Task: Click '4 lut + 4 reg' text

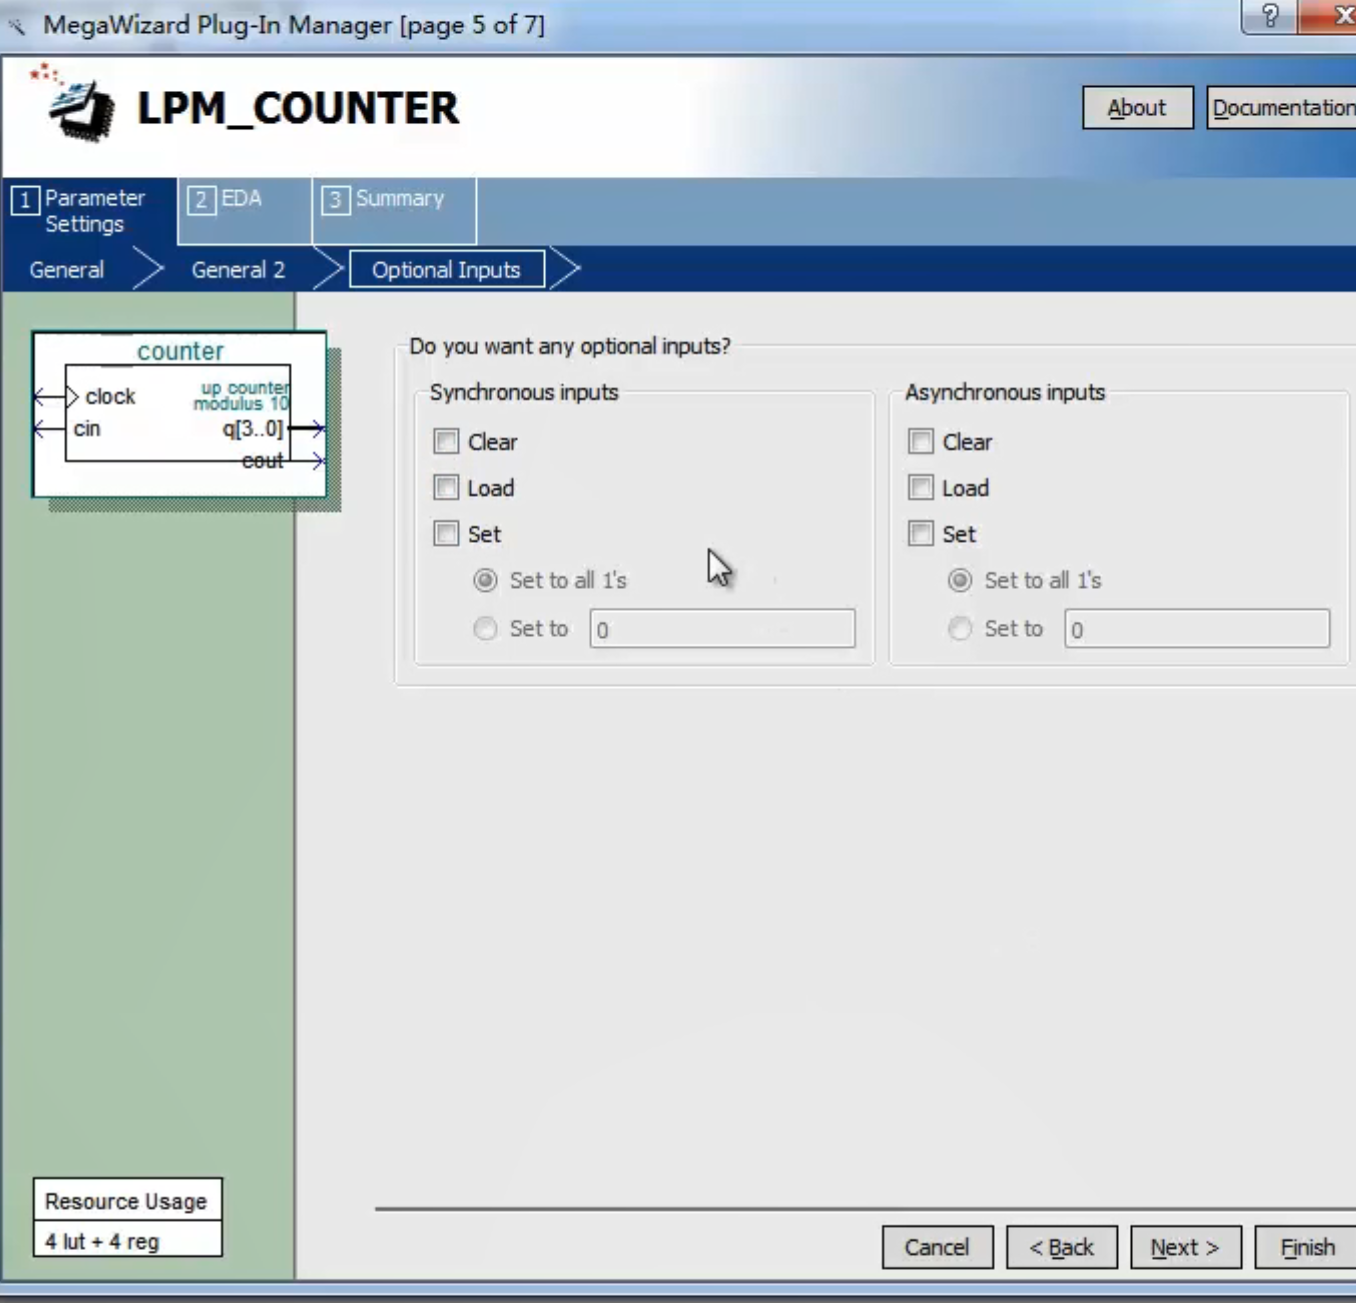Action: (x=102, y=1242)
